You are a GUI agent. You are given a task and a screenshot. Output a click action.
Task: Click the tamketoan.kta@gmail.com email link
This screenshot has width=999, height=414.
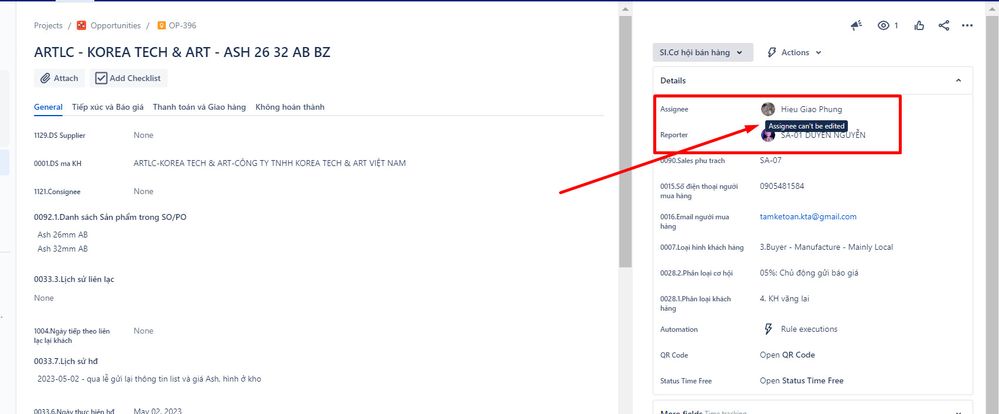pos(808,216)
